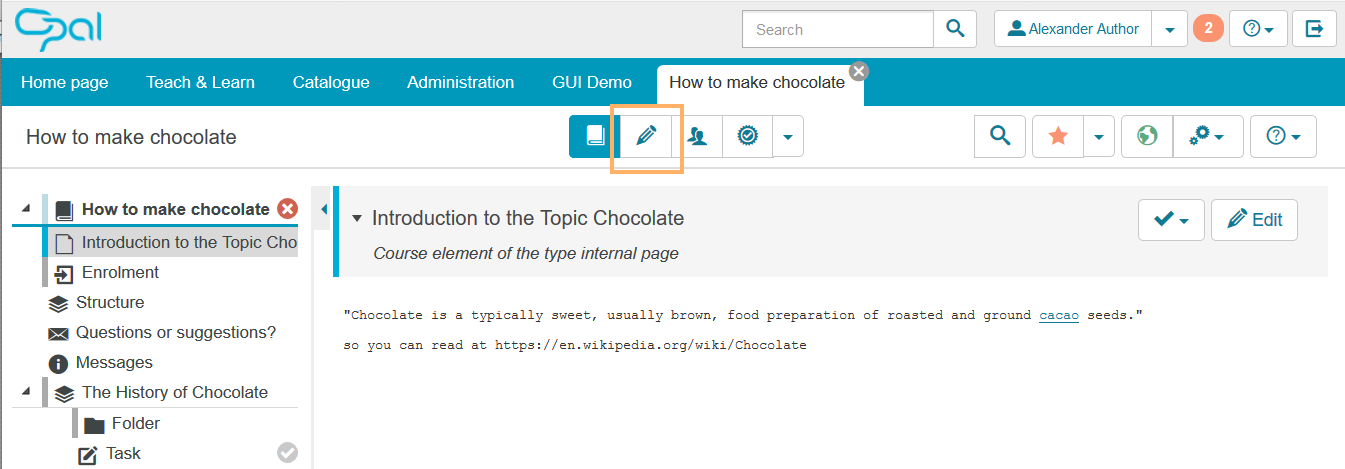
Task: Collapse the left navigation panel arrow
Action: coord(323,209)
